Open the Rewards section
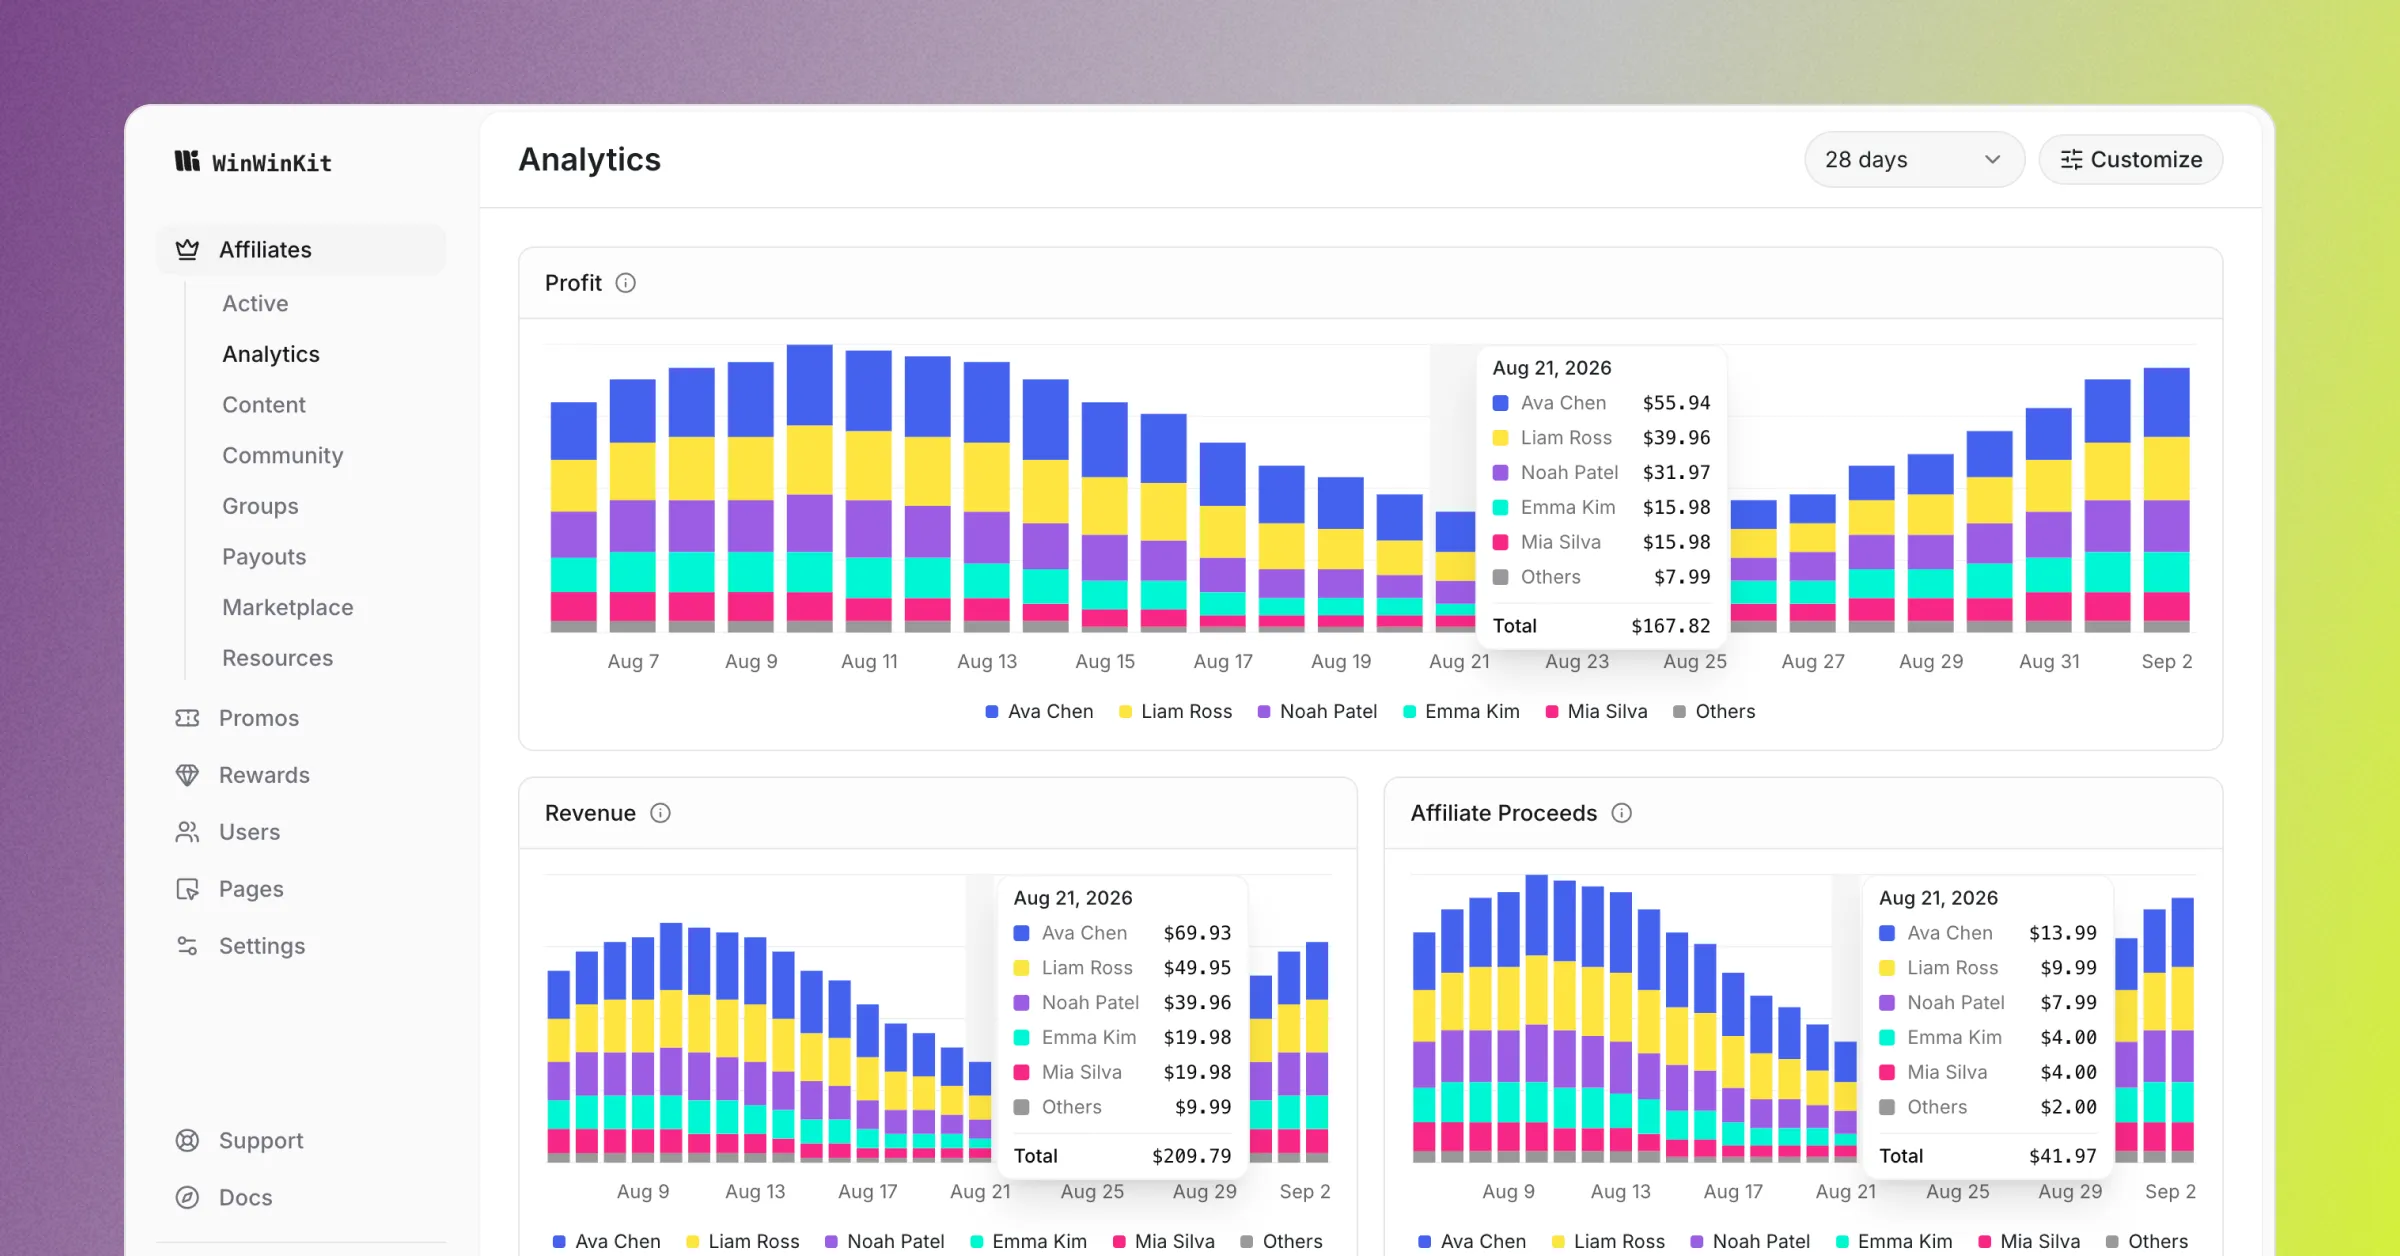The height and width of the screenshot is (1256, 2400). (x=264, y=775)
